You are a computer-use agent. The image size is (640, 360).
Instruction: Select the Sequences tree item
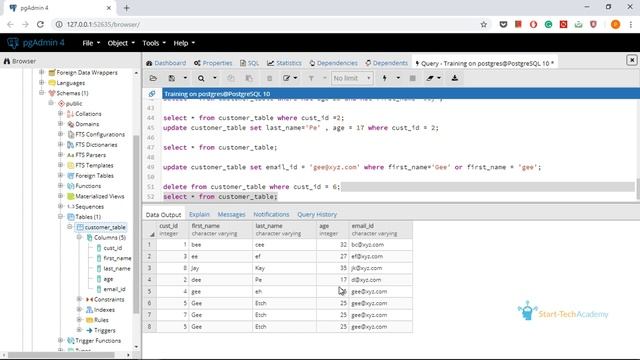pyautogui.click(x=89, y=207)
